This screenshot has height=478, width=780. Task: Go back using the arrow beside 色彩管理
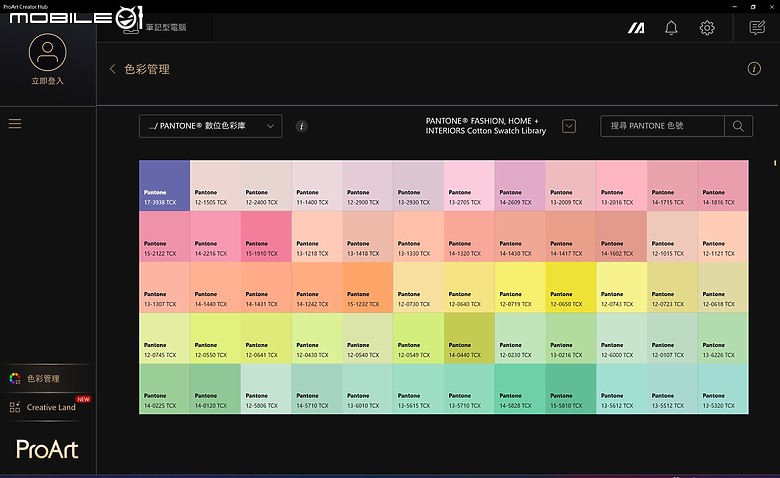pos(112,69)
